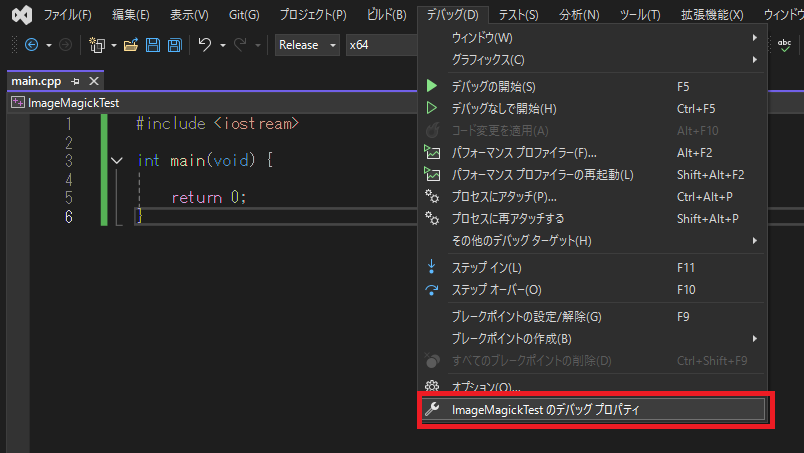Save the current file with Save icon
The height and width of the screenshot is (453, 804).
[153, 45]
